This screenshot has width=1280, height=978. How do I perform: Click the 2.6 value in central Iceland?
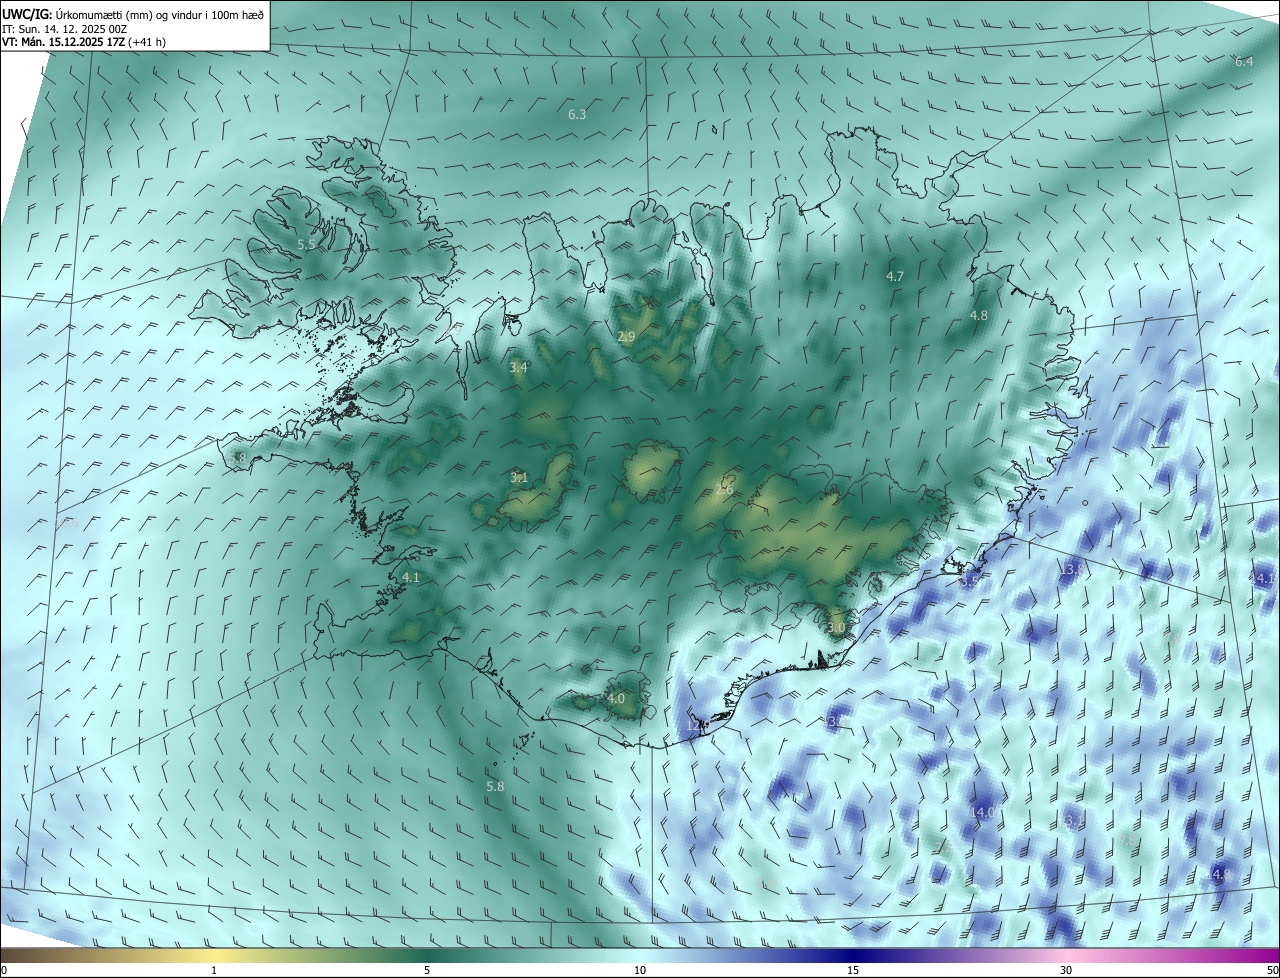pos(724,490)
